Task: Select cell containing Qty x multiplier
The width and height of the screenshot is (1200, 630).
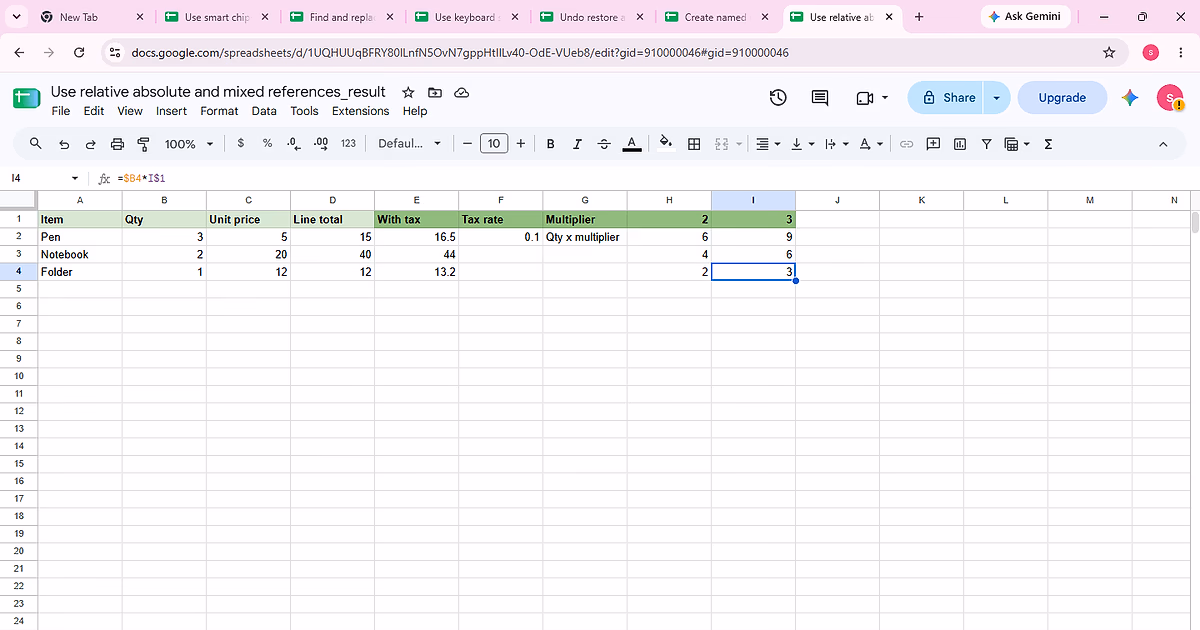Action: tap(585, 237)
